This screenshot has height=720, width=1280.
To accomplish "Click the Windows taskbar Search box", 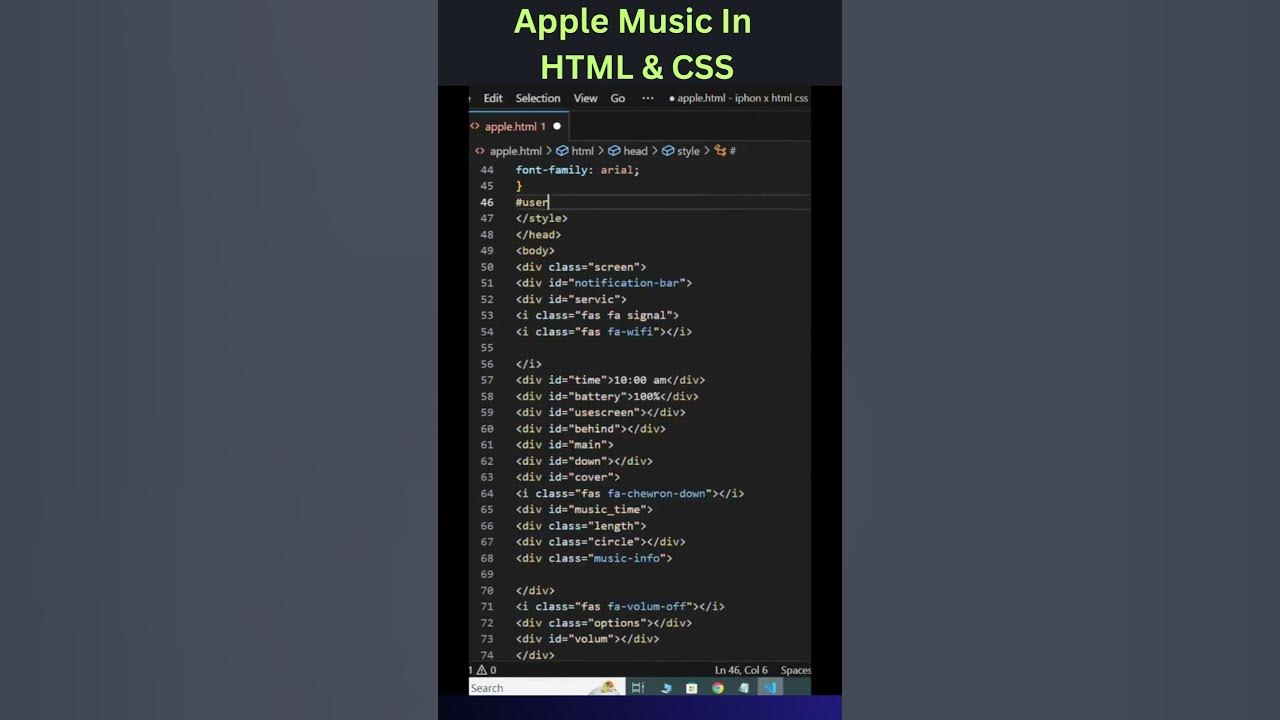I will 546,688.
